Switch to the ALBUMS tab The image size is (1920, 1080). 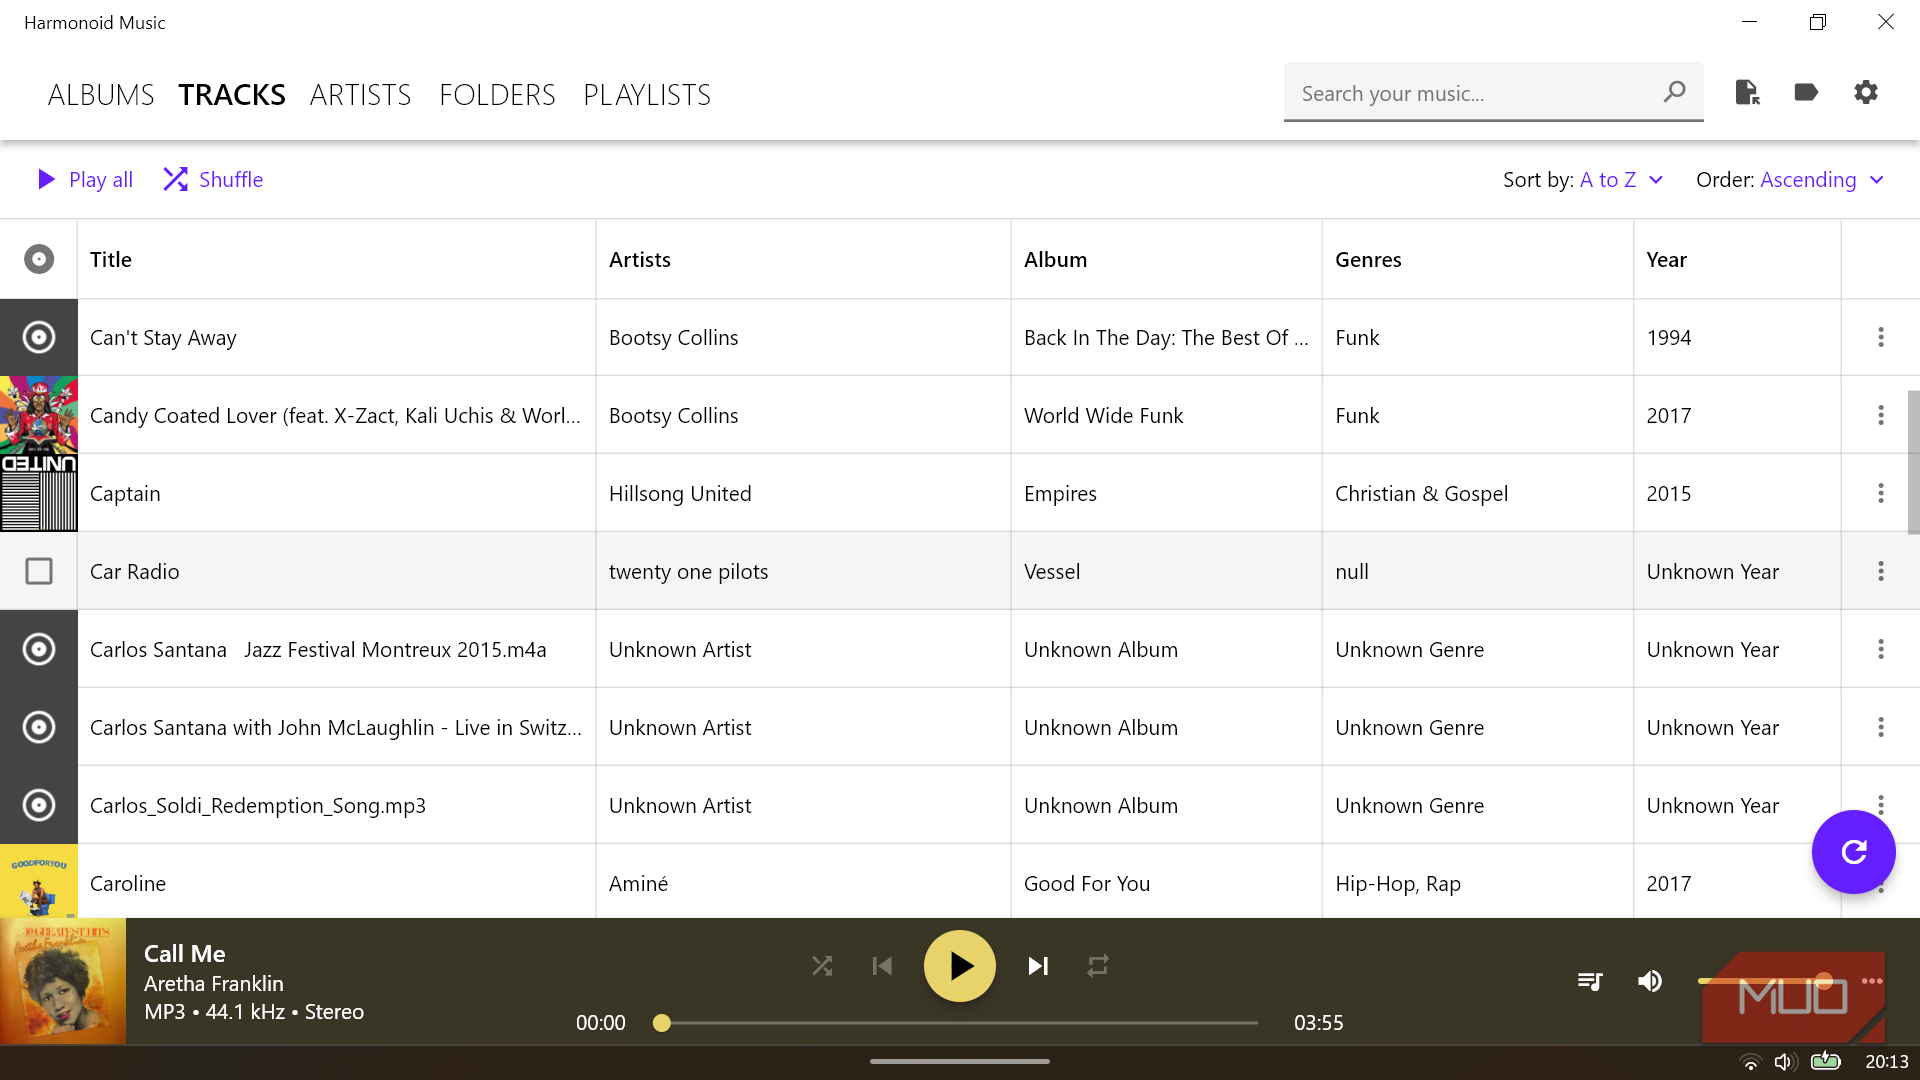[101, 95]
